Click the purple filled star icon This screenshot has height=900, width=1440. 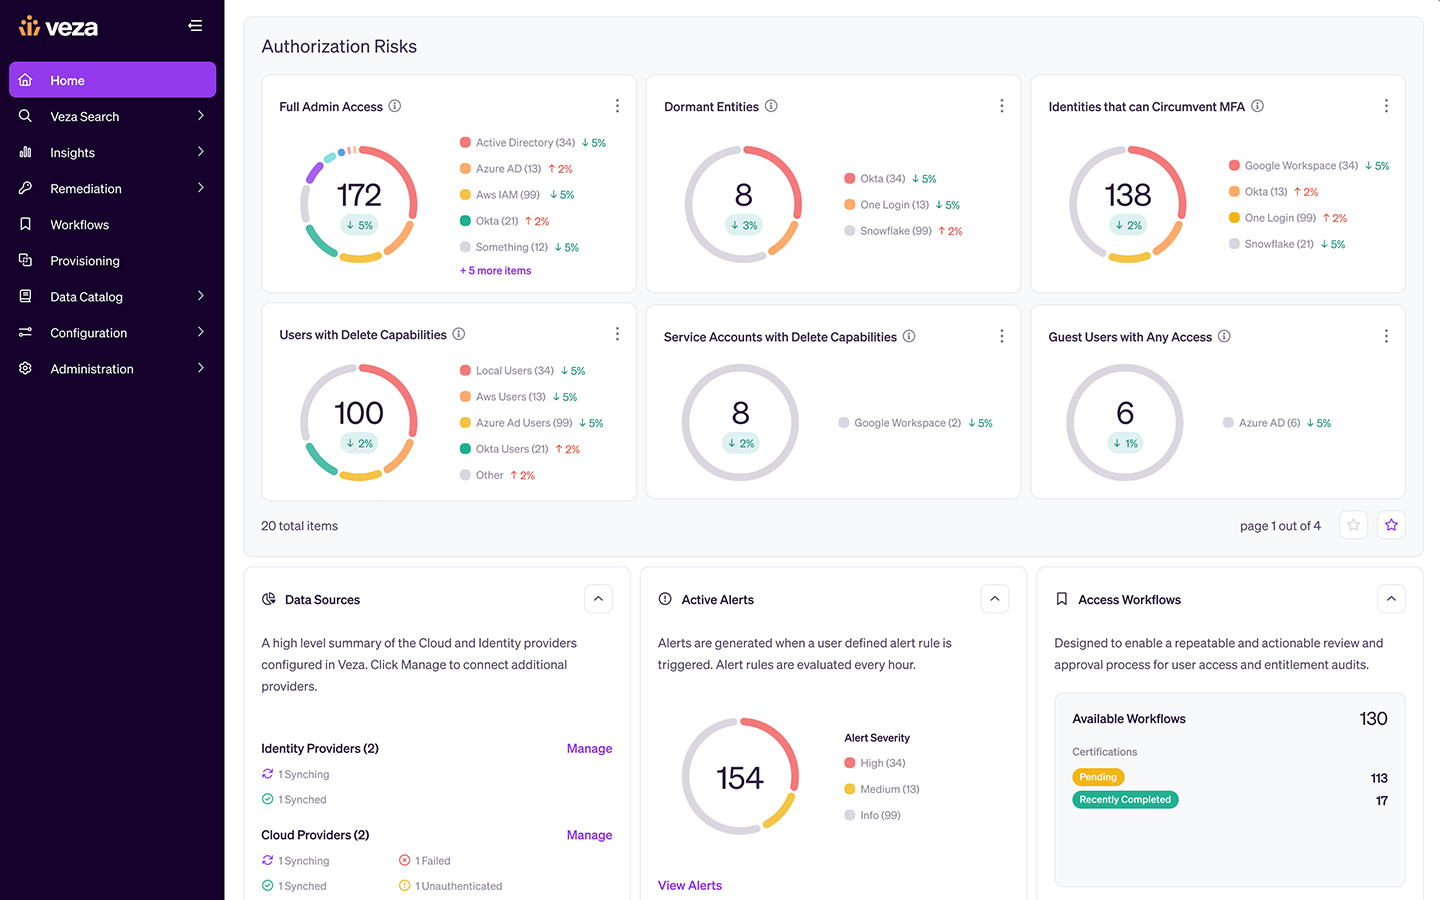1391,525
